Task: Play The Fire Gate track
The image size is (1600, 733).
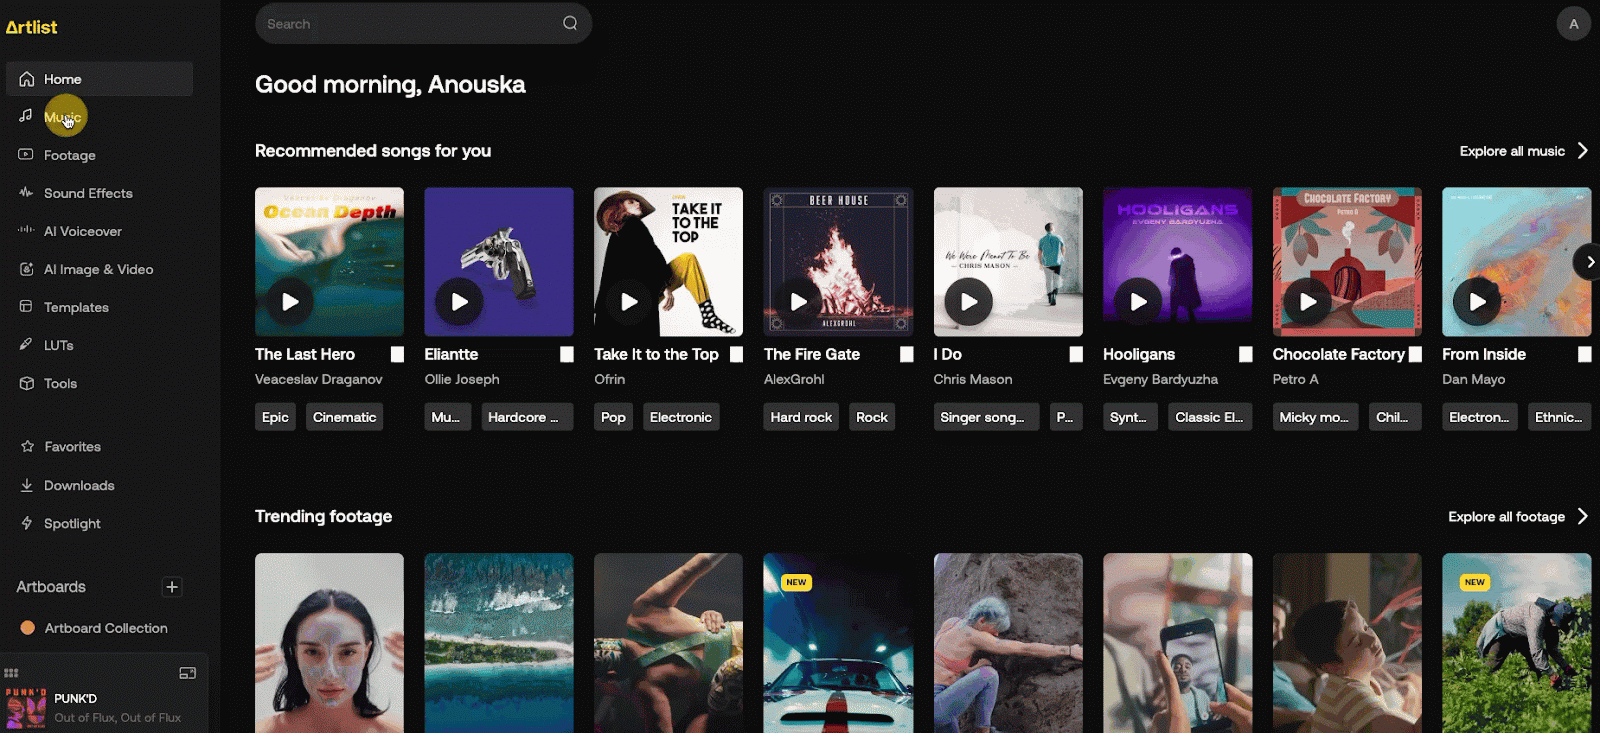Action: [x=798, y=302]
